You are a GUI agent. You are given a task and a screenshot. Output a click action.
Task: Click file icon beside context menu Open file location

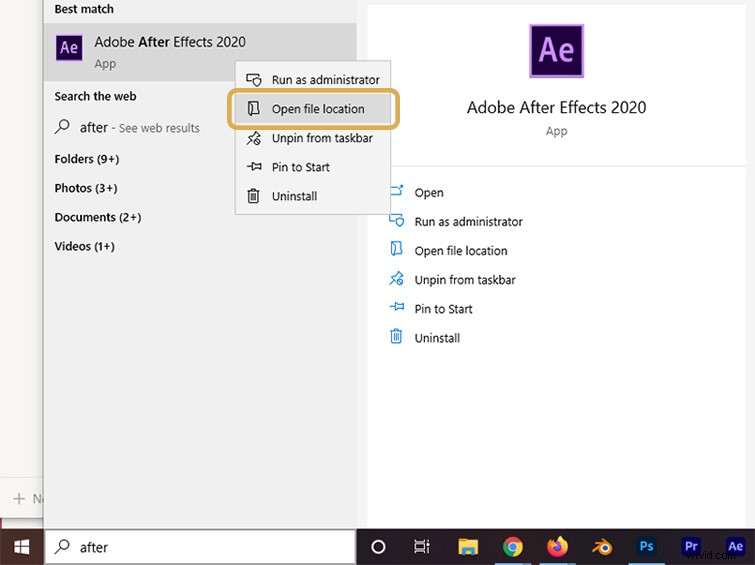253,108
